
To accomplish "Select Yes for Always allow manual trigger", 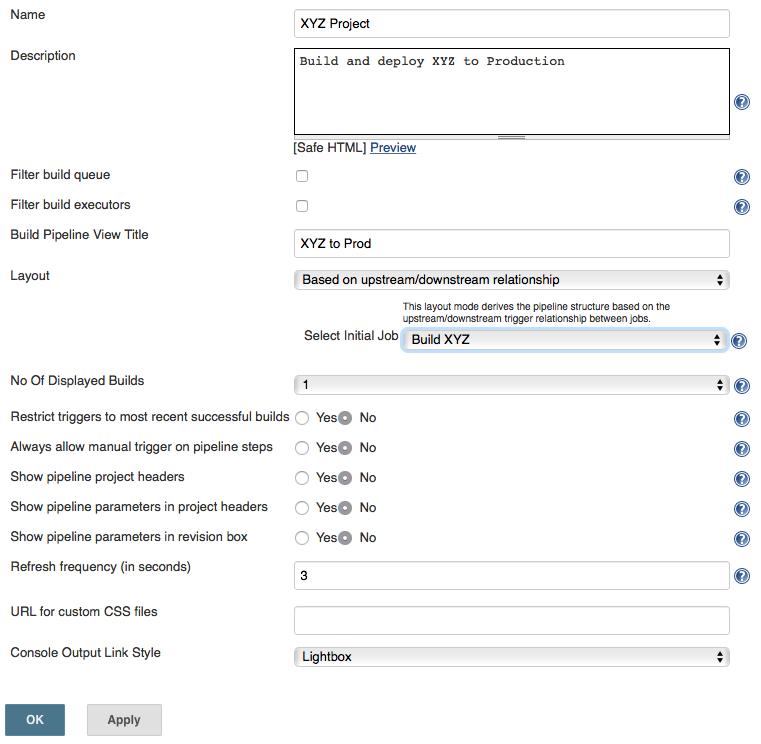I will click(302, 447).
